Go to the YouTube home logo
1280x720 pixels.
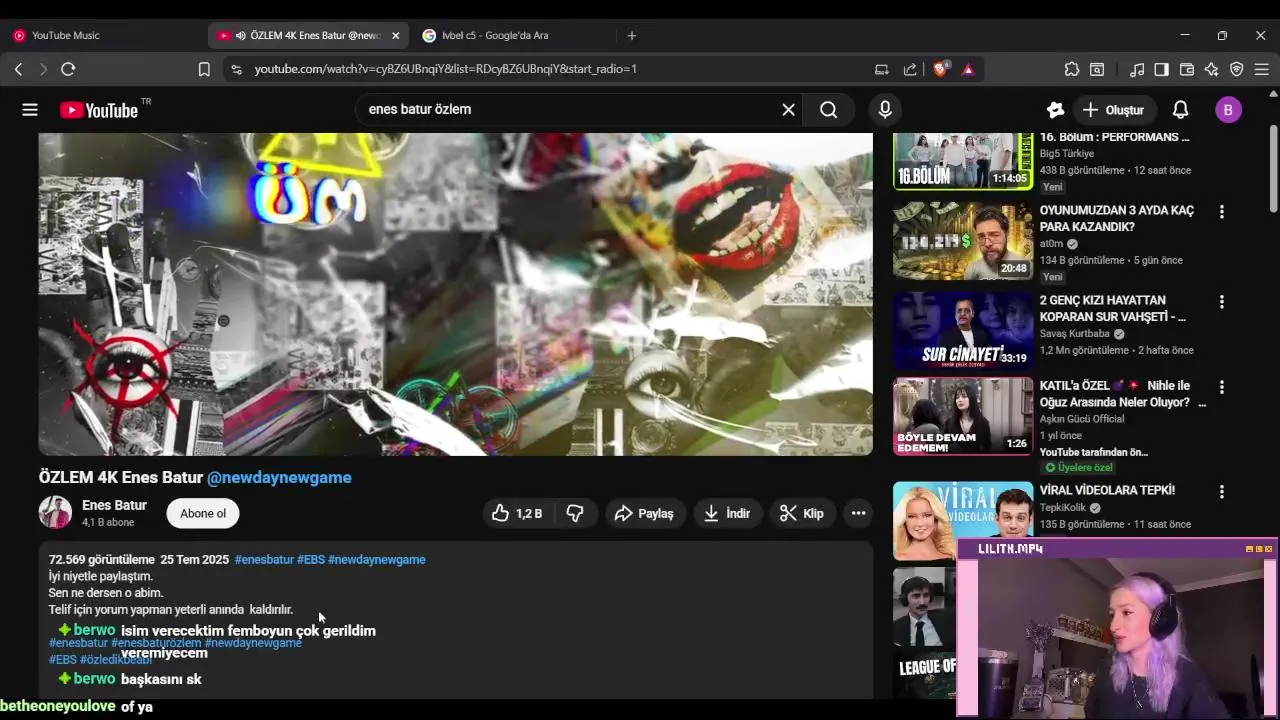[99, 110]
